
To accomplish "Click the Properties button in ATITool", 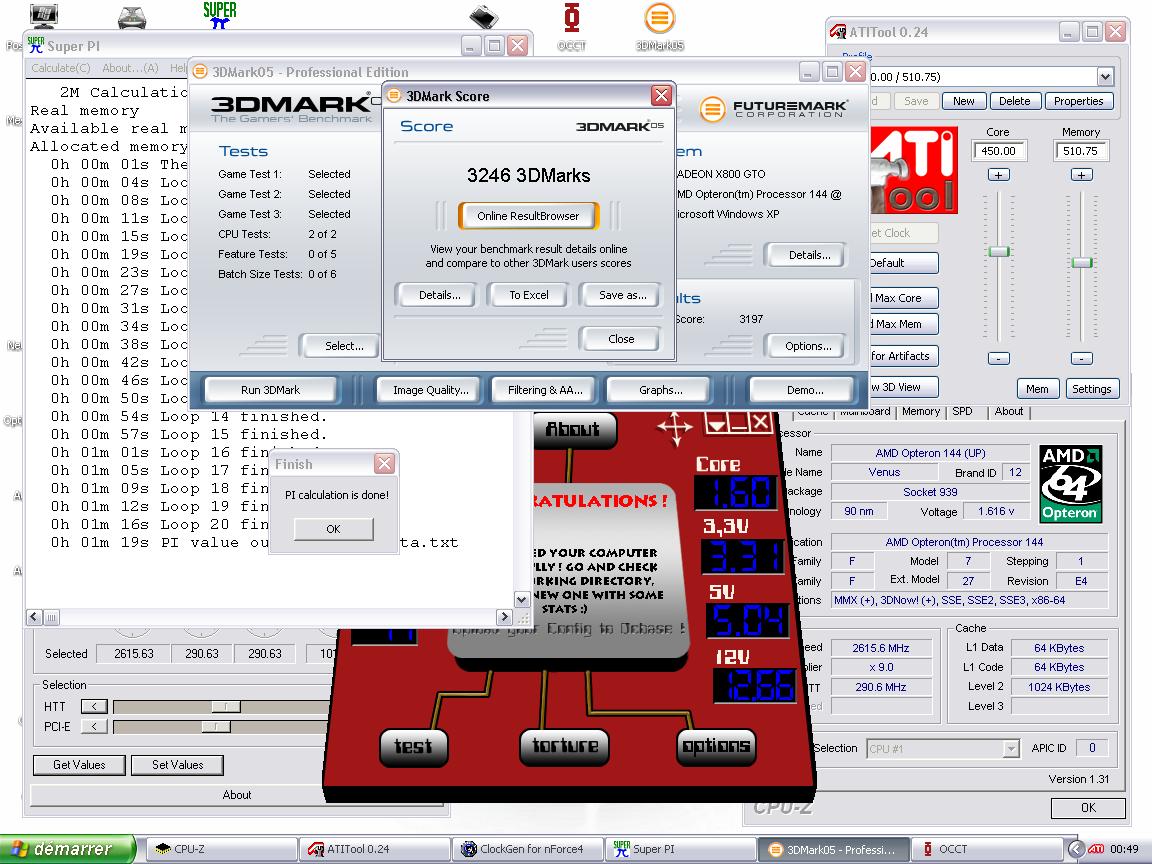I will 1079,101.
